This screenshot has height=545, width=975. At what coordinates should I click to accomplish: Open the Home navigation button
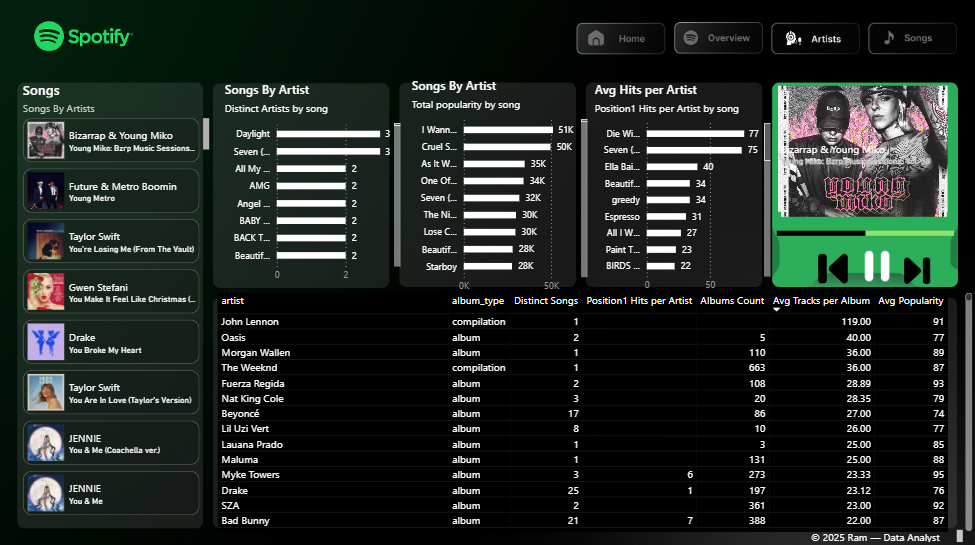click(x=620, y=38)
